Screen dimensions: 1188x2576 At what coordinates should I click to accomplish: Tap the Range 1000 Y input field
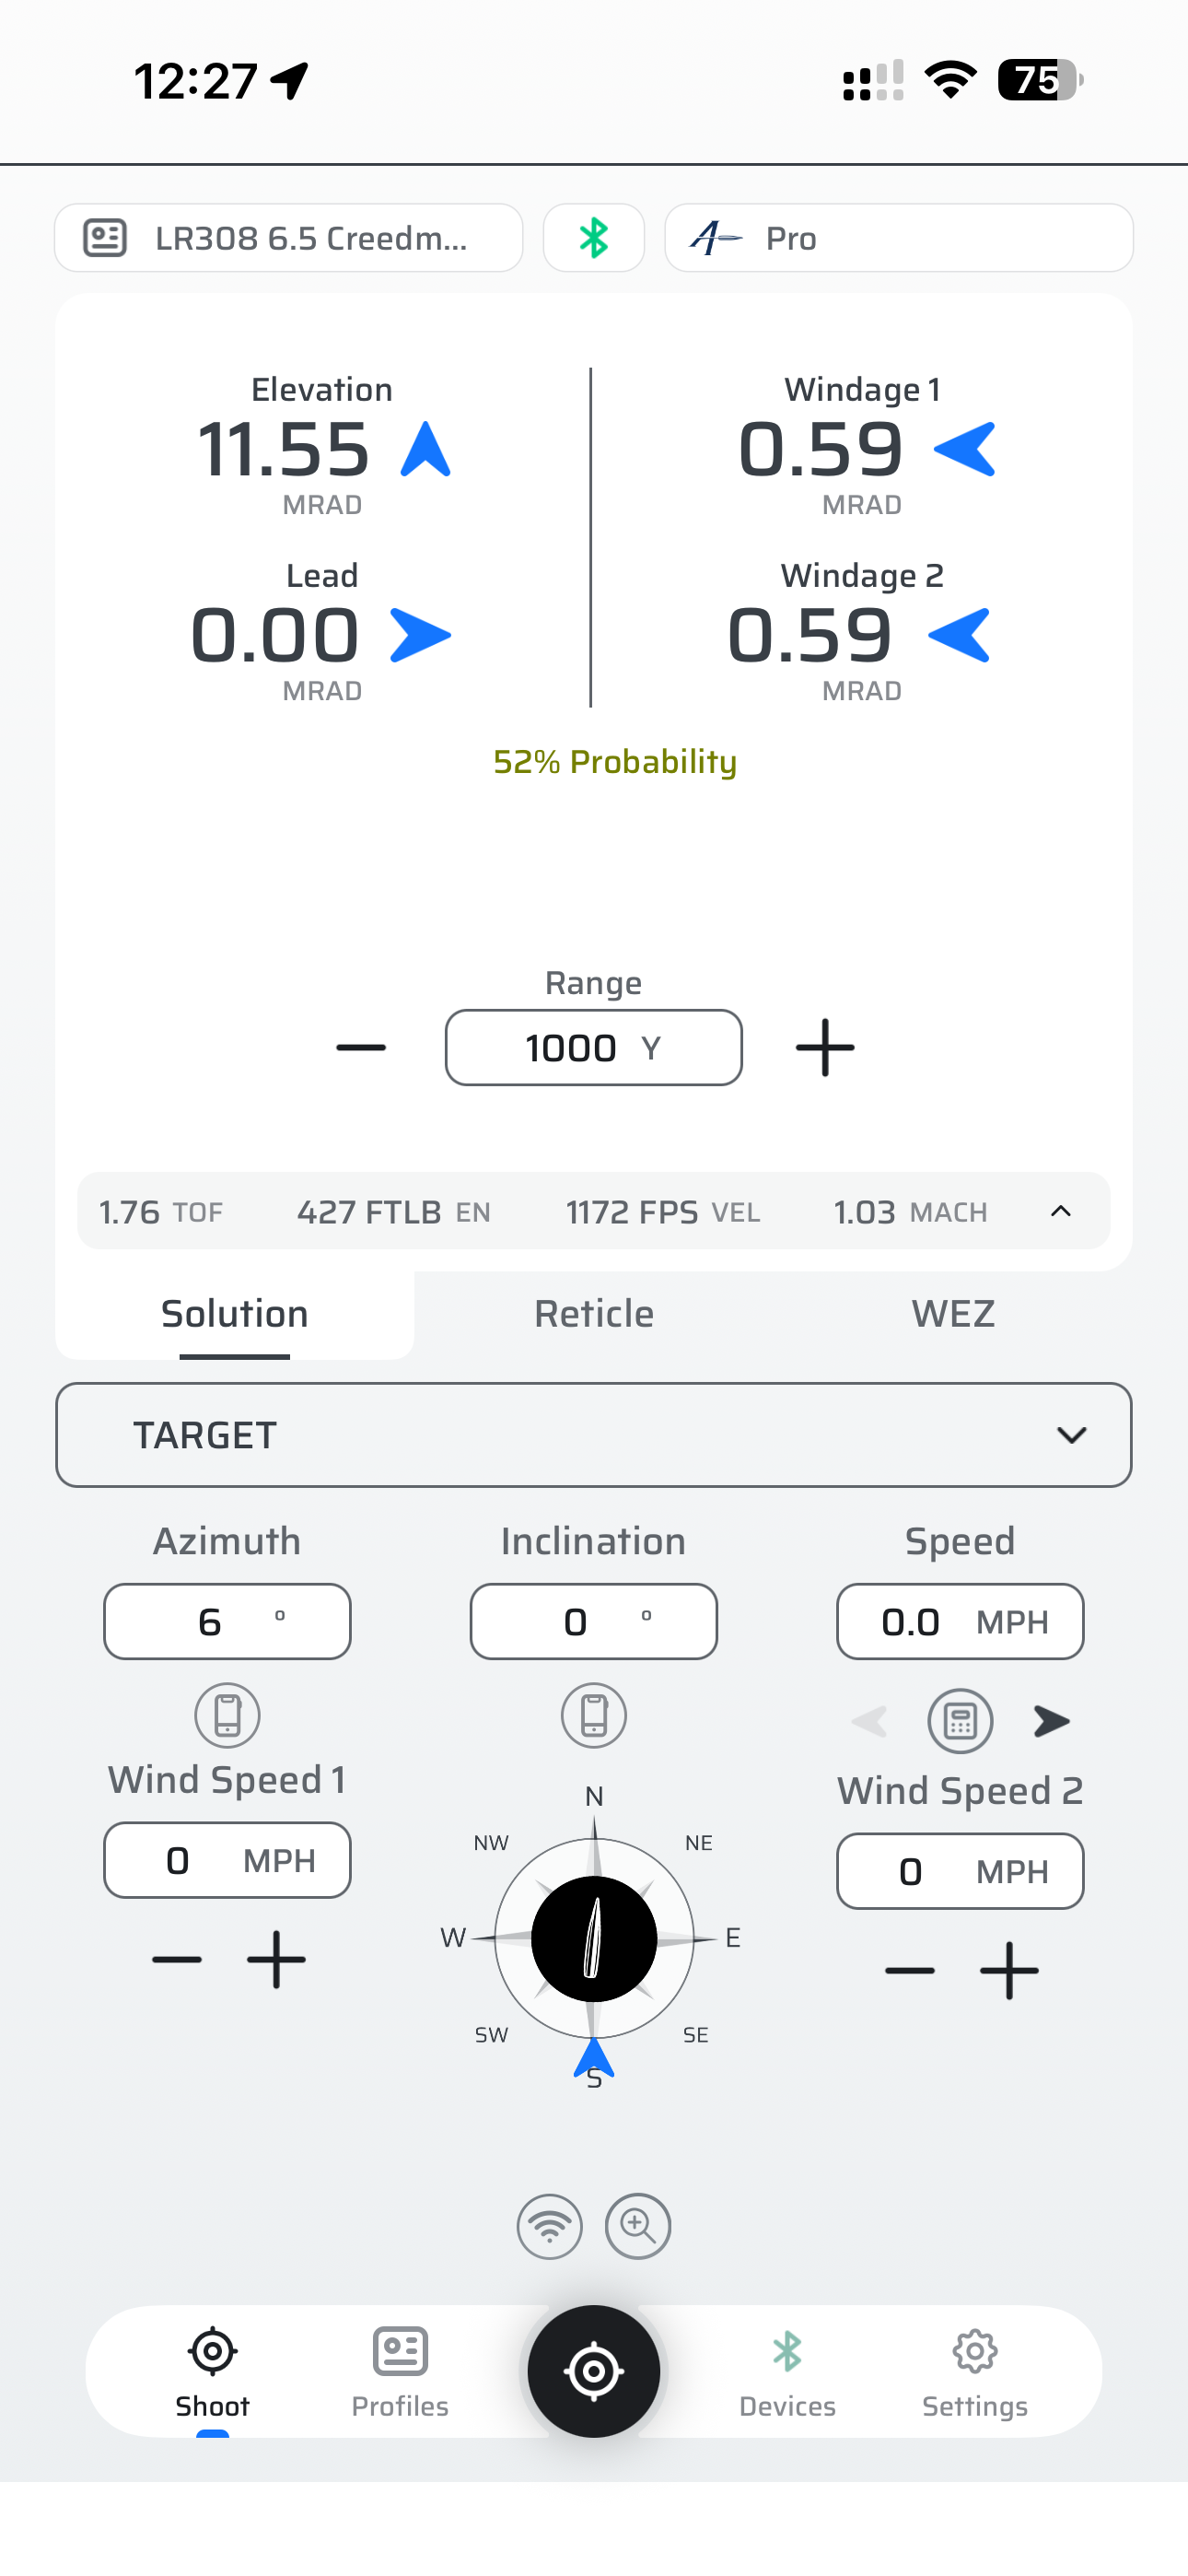594,1048
